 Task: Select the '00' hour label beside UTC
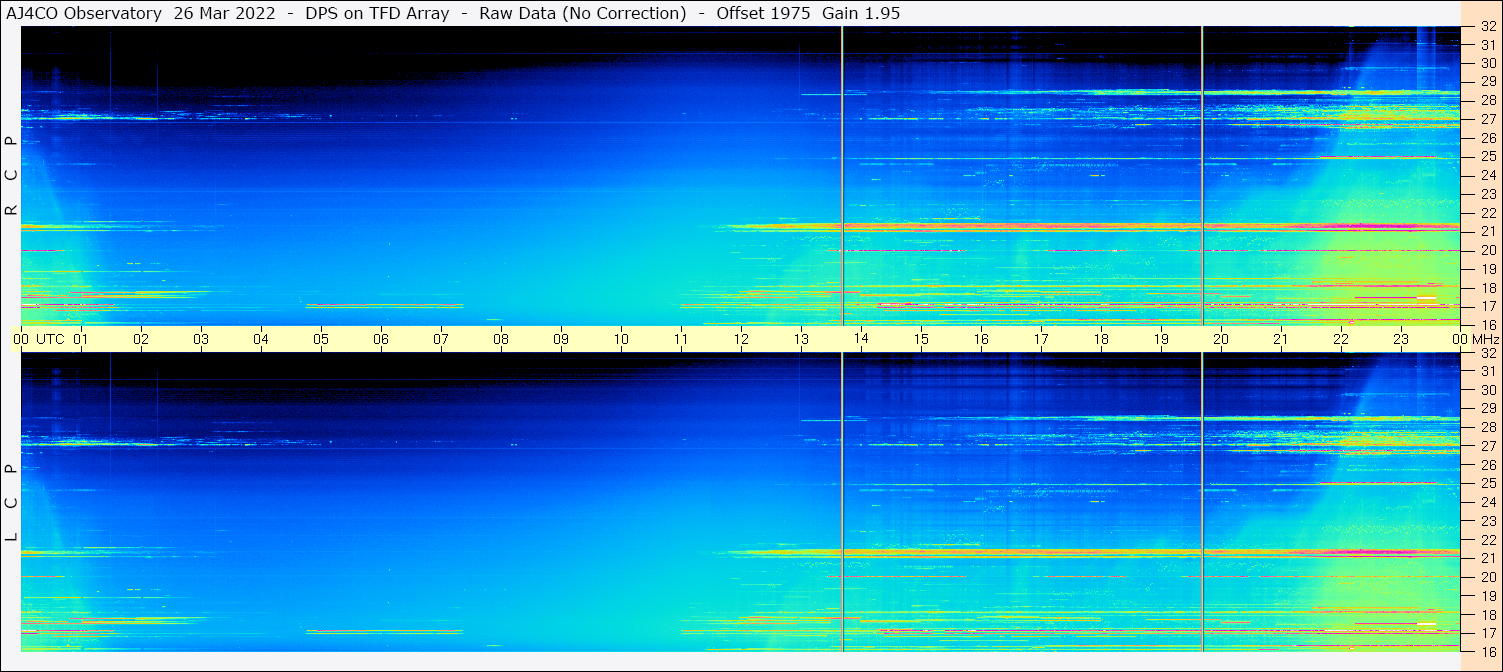click(x=21, y=339)
